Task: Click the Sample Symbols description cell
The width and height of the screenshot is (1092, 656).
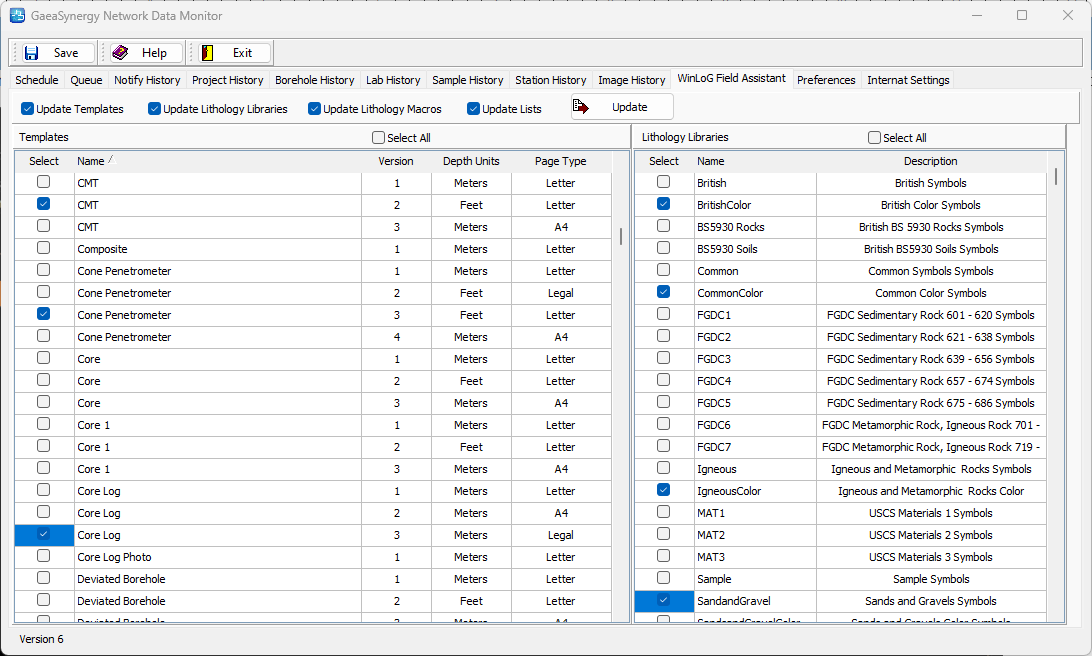Action: [x=930, y=579]
